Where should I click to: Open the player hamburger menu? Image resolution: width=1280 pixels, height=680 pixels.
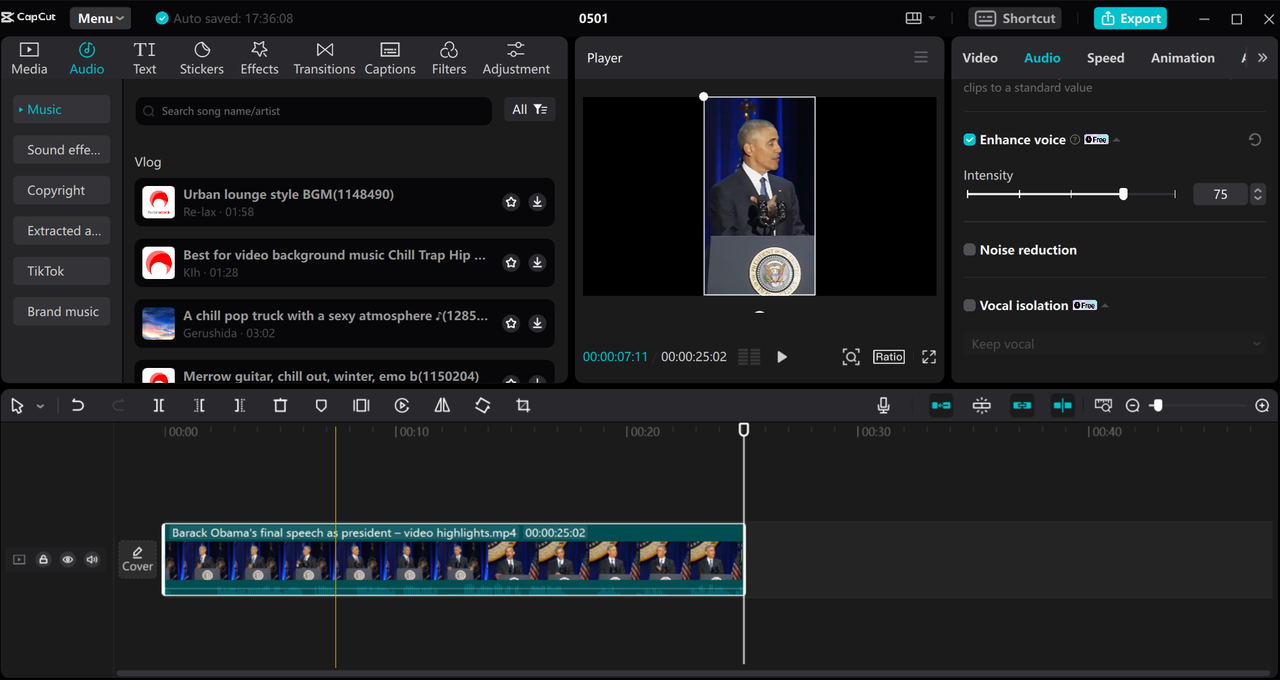(921, 58)
